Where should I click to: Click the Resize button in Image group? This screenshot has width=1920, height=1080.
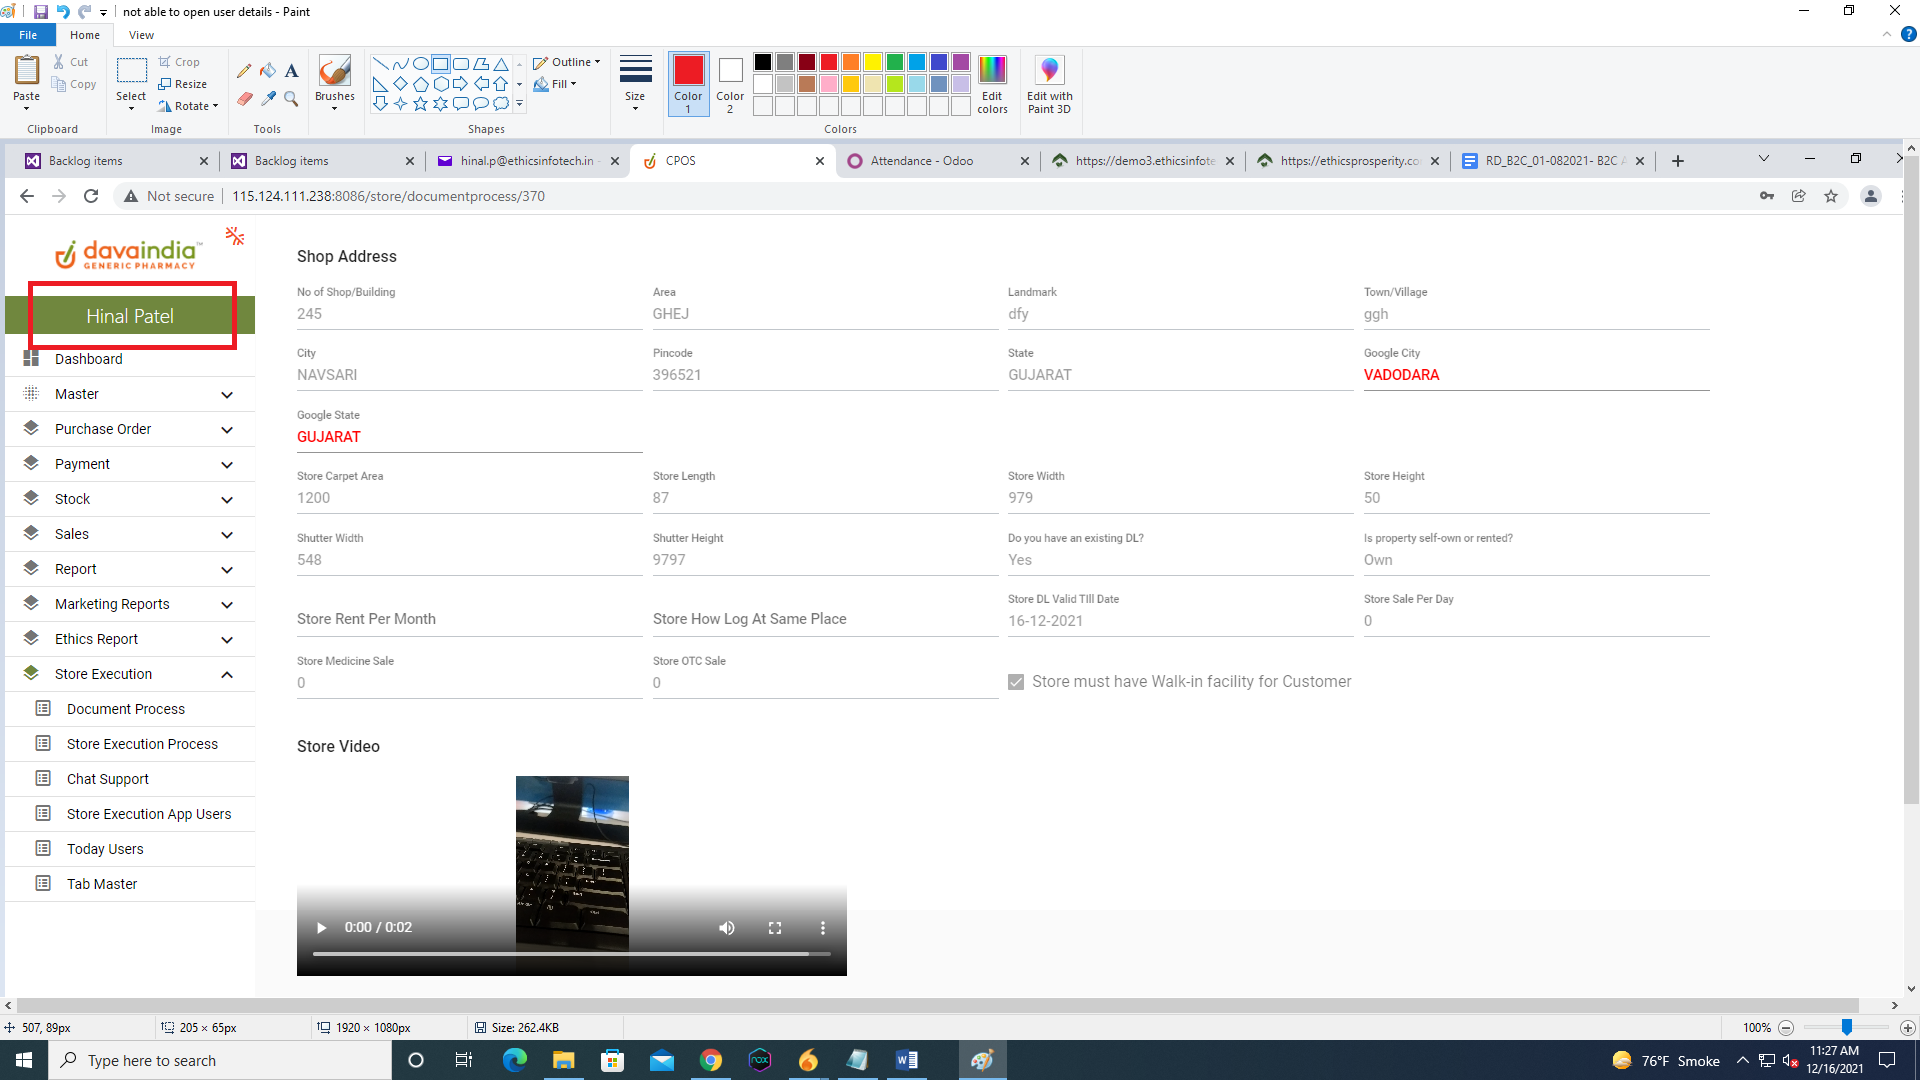pos(183,84)
